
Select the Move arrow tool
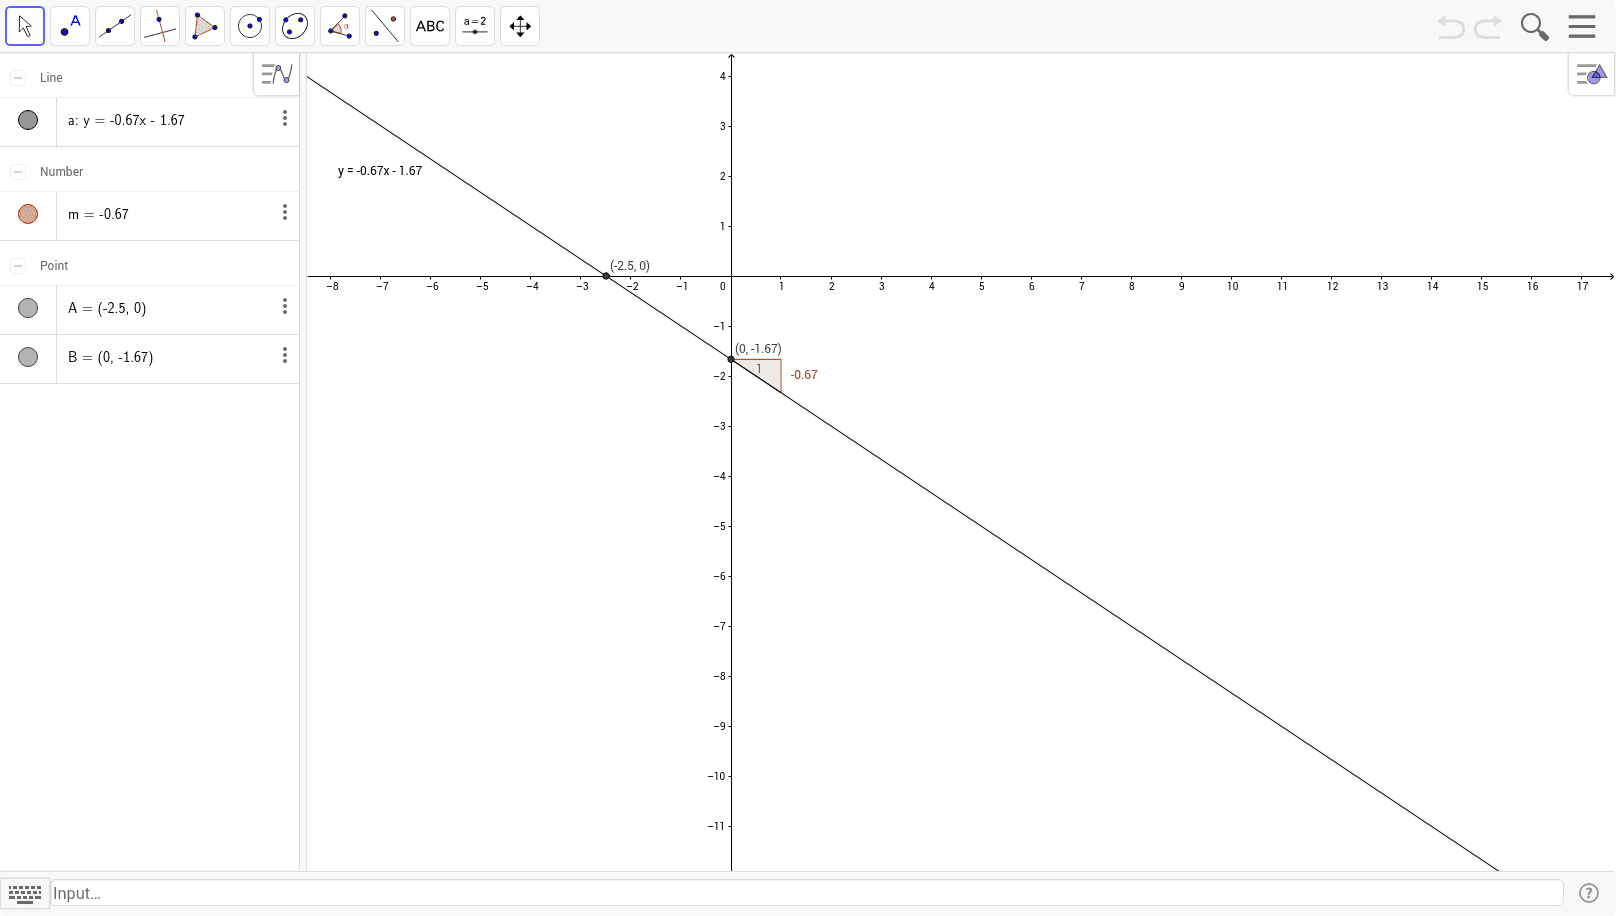25,26
